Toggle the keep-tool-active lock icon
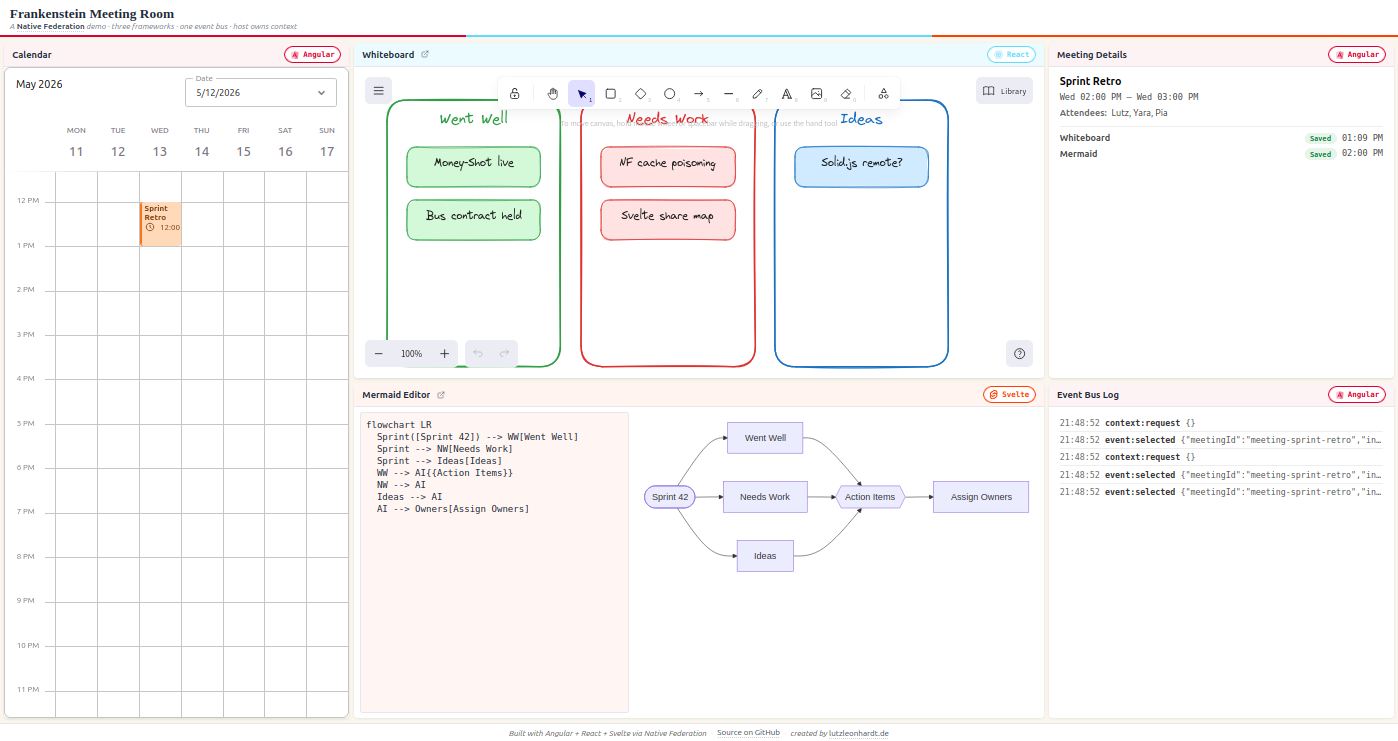The width and height of the screenshot is (1398, 741). [x=515, y=94]
